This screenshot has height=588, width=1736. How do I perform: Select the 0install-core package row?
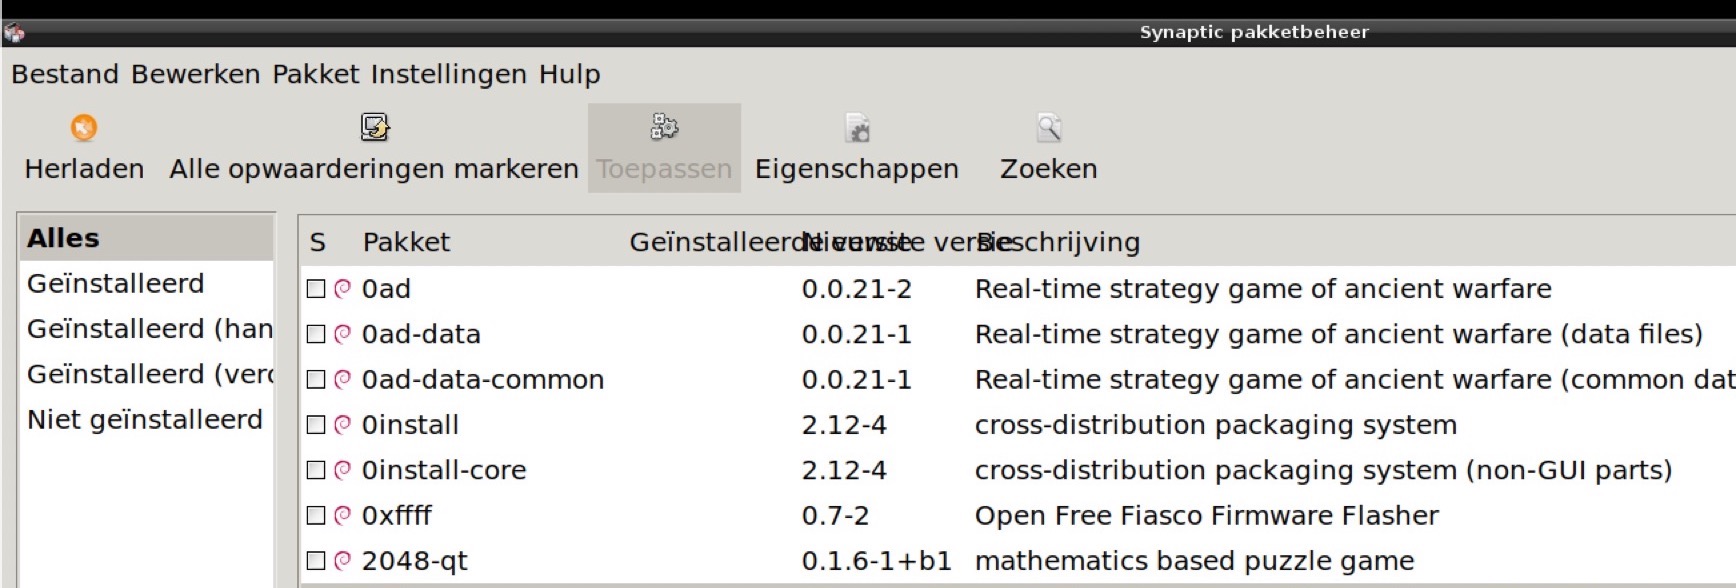pyautogui.click(x=1018, y=470)
